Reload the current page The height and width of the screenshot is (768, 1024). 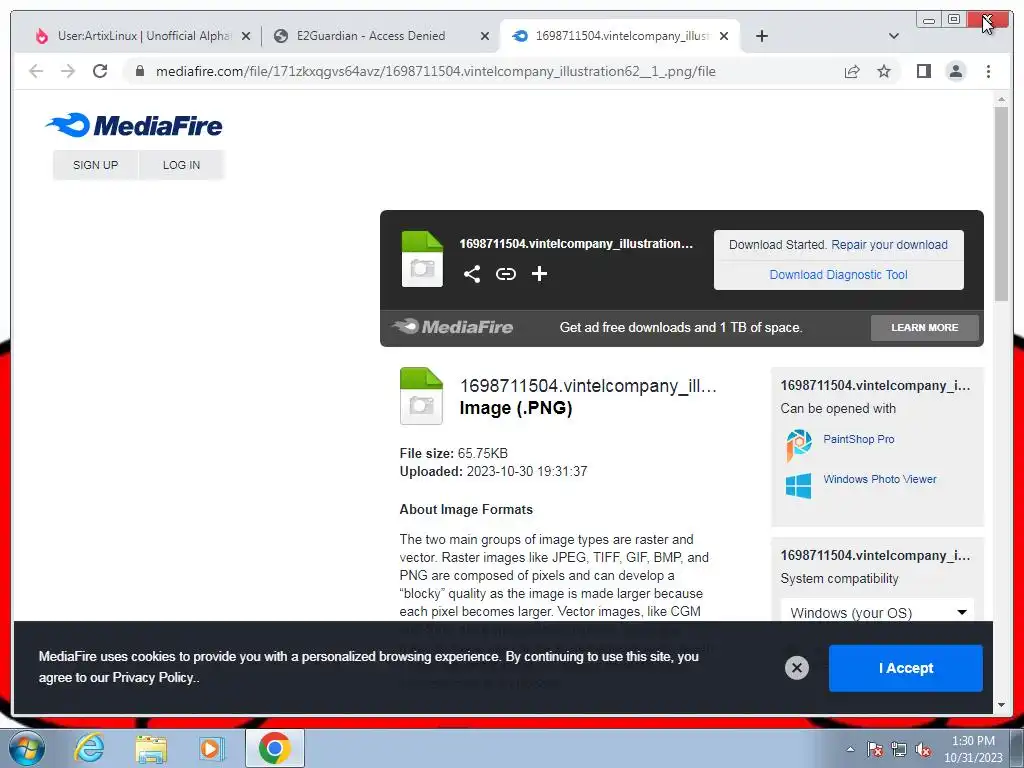100,71
